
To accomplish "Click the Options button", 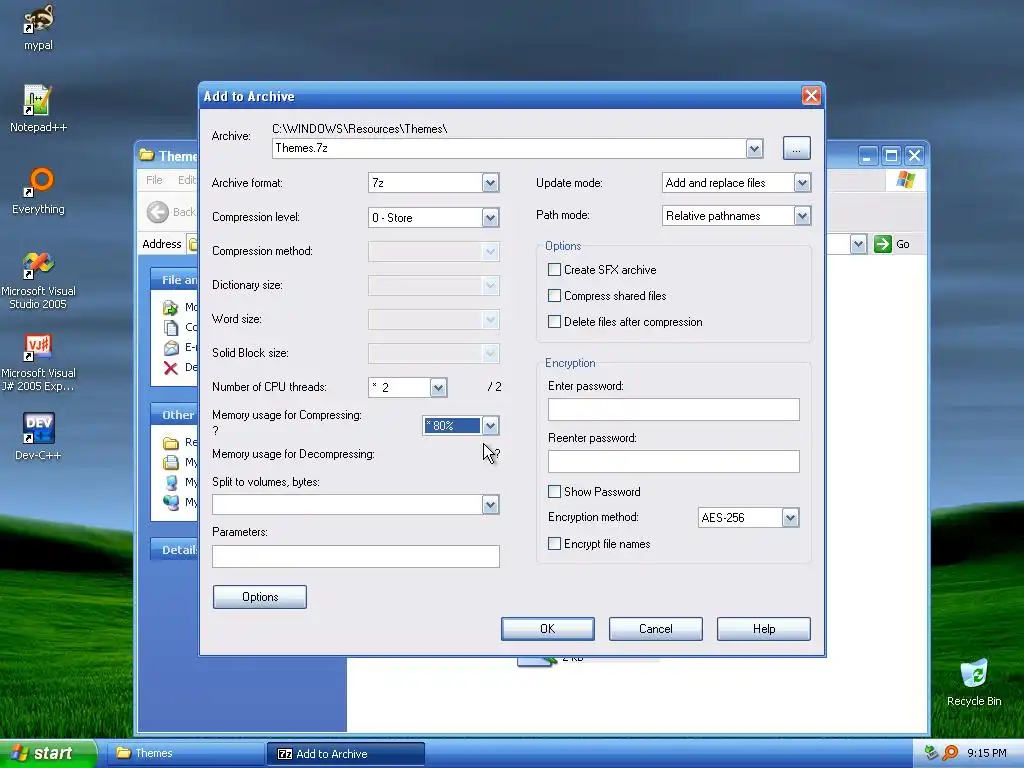I will 260,597.
